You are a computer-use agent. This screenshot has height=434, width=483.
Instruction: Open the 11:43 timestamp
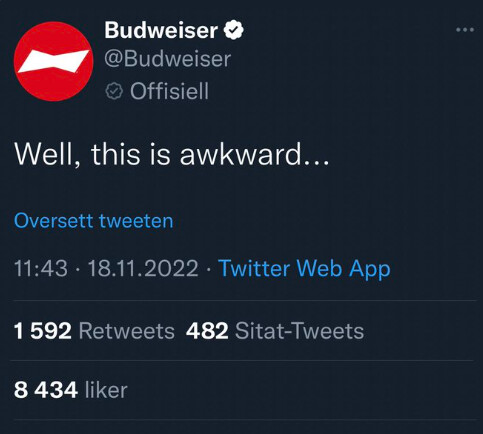(x=41, y=268)
